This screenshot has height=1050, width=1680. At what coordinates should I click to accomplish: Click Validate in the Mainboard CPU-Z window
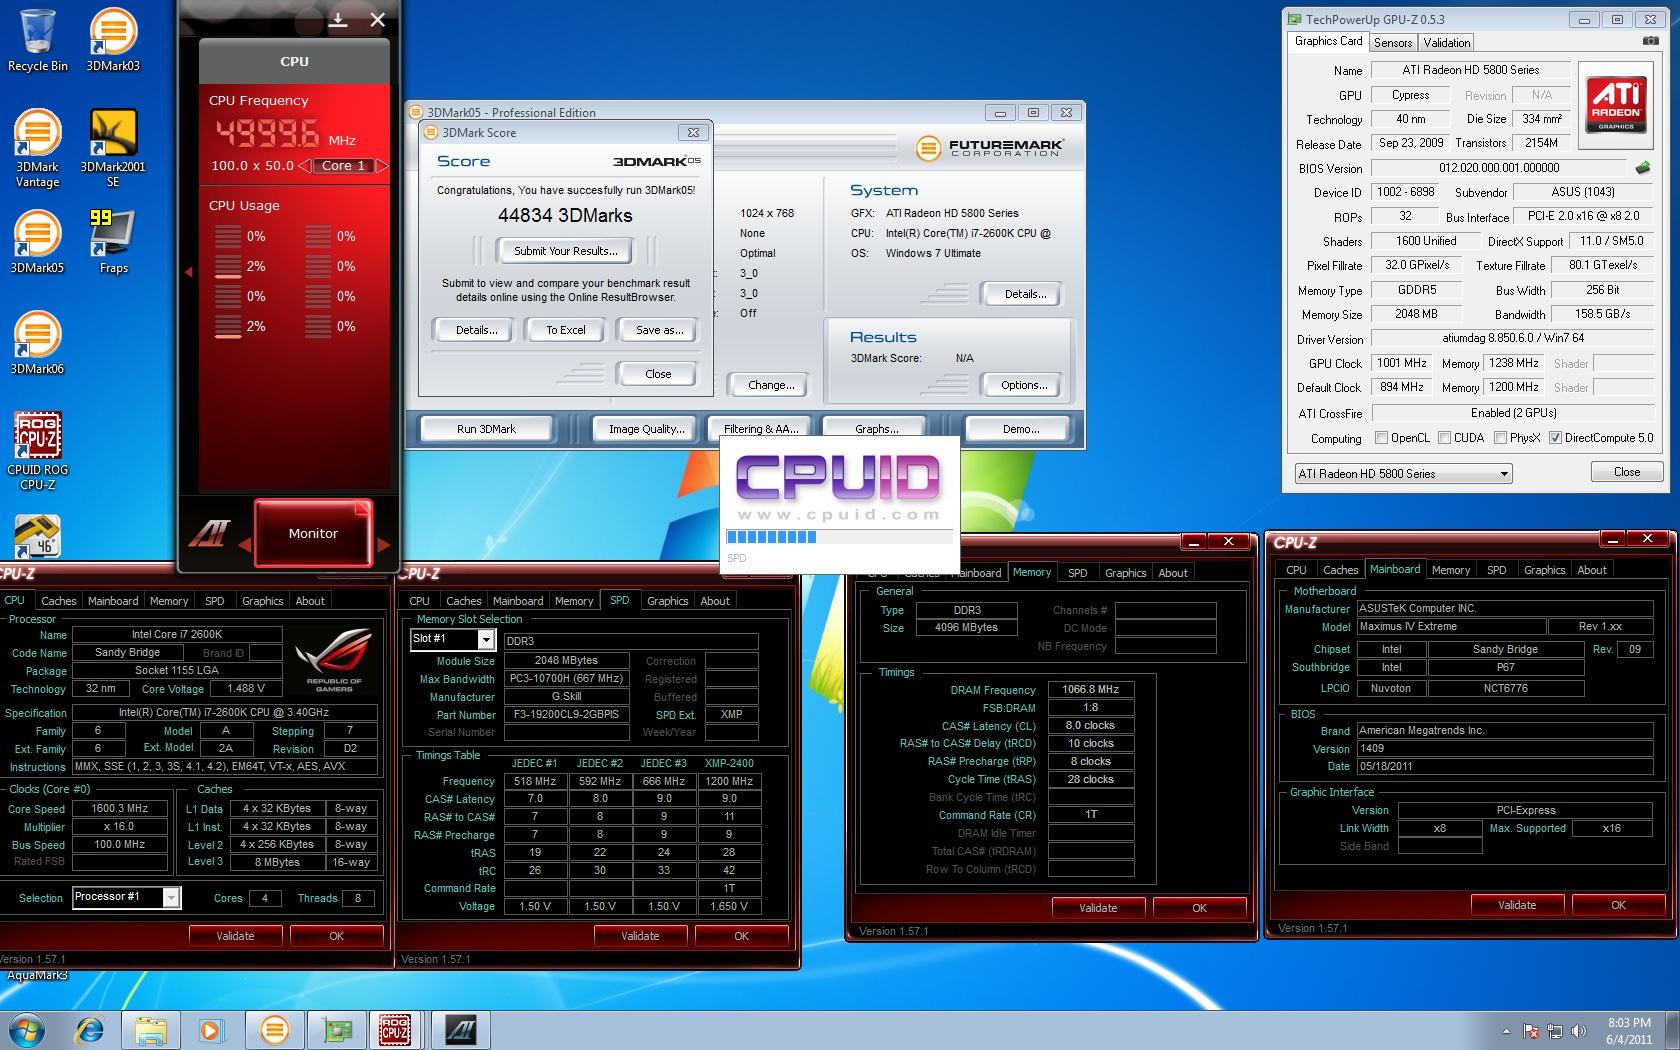1517,905
